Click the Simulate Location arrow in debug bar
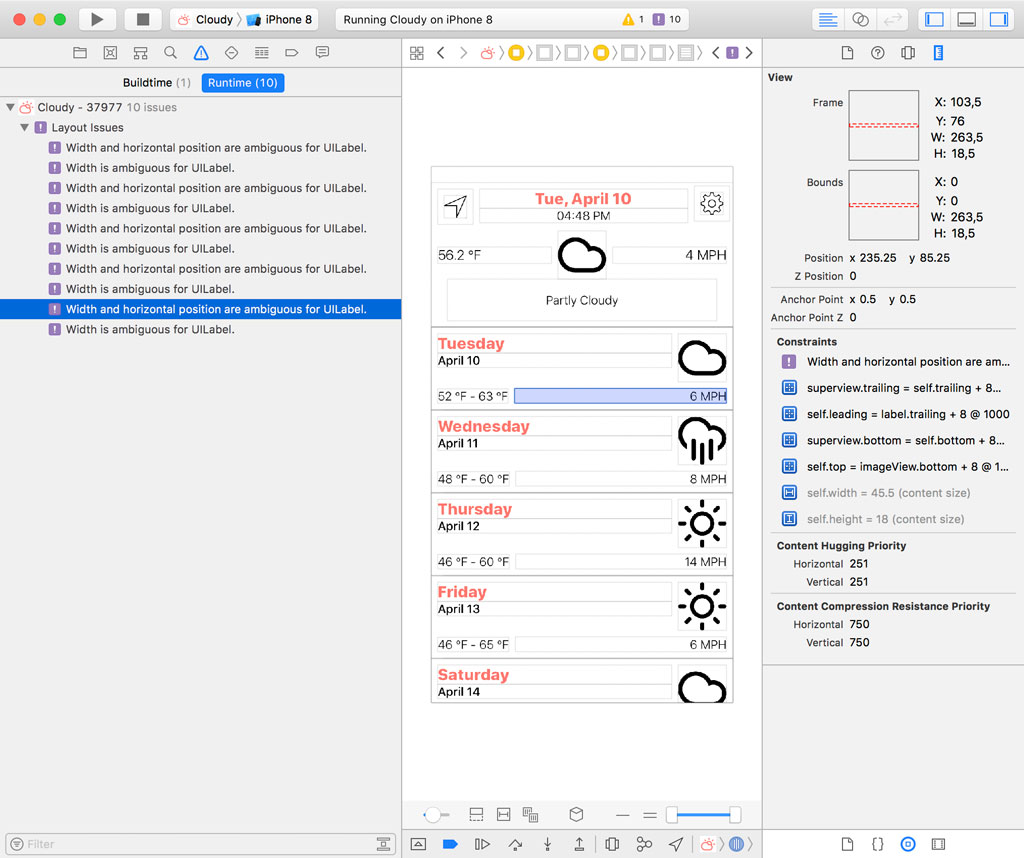 pos(676,844)
